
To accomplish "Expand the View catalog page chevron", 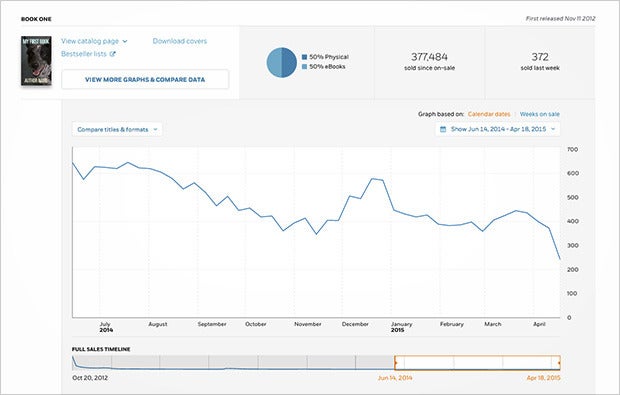I will [125, 42].
